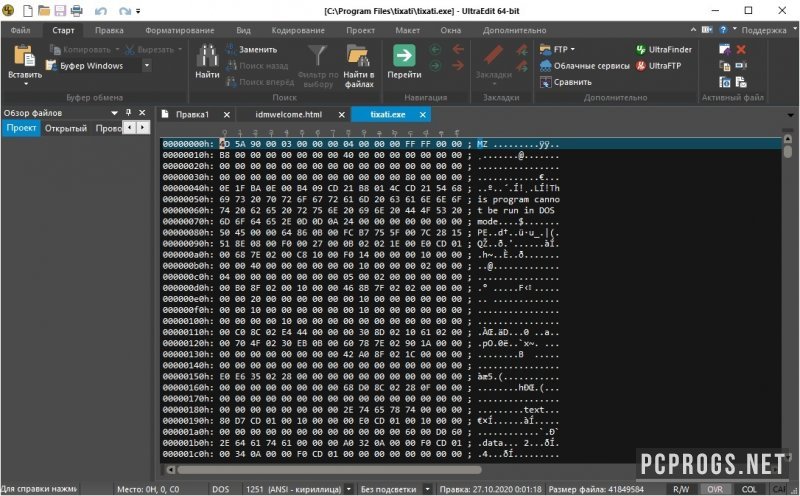
Task: Switch to Правка ribbon tab
Action: tap(109, 30)
